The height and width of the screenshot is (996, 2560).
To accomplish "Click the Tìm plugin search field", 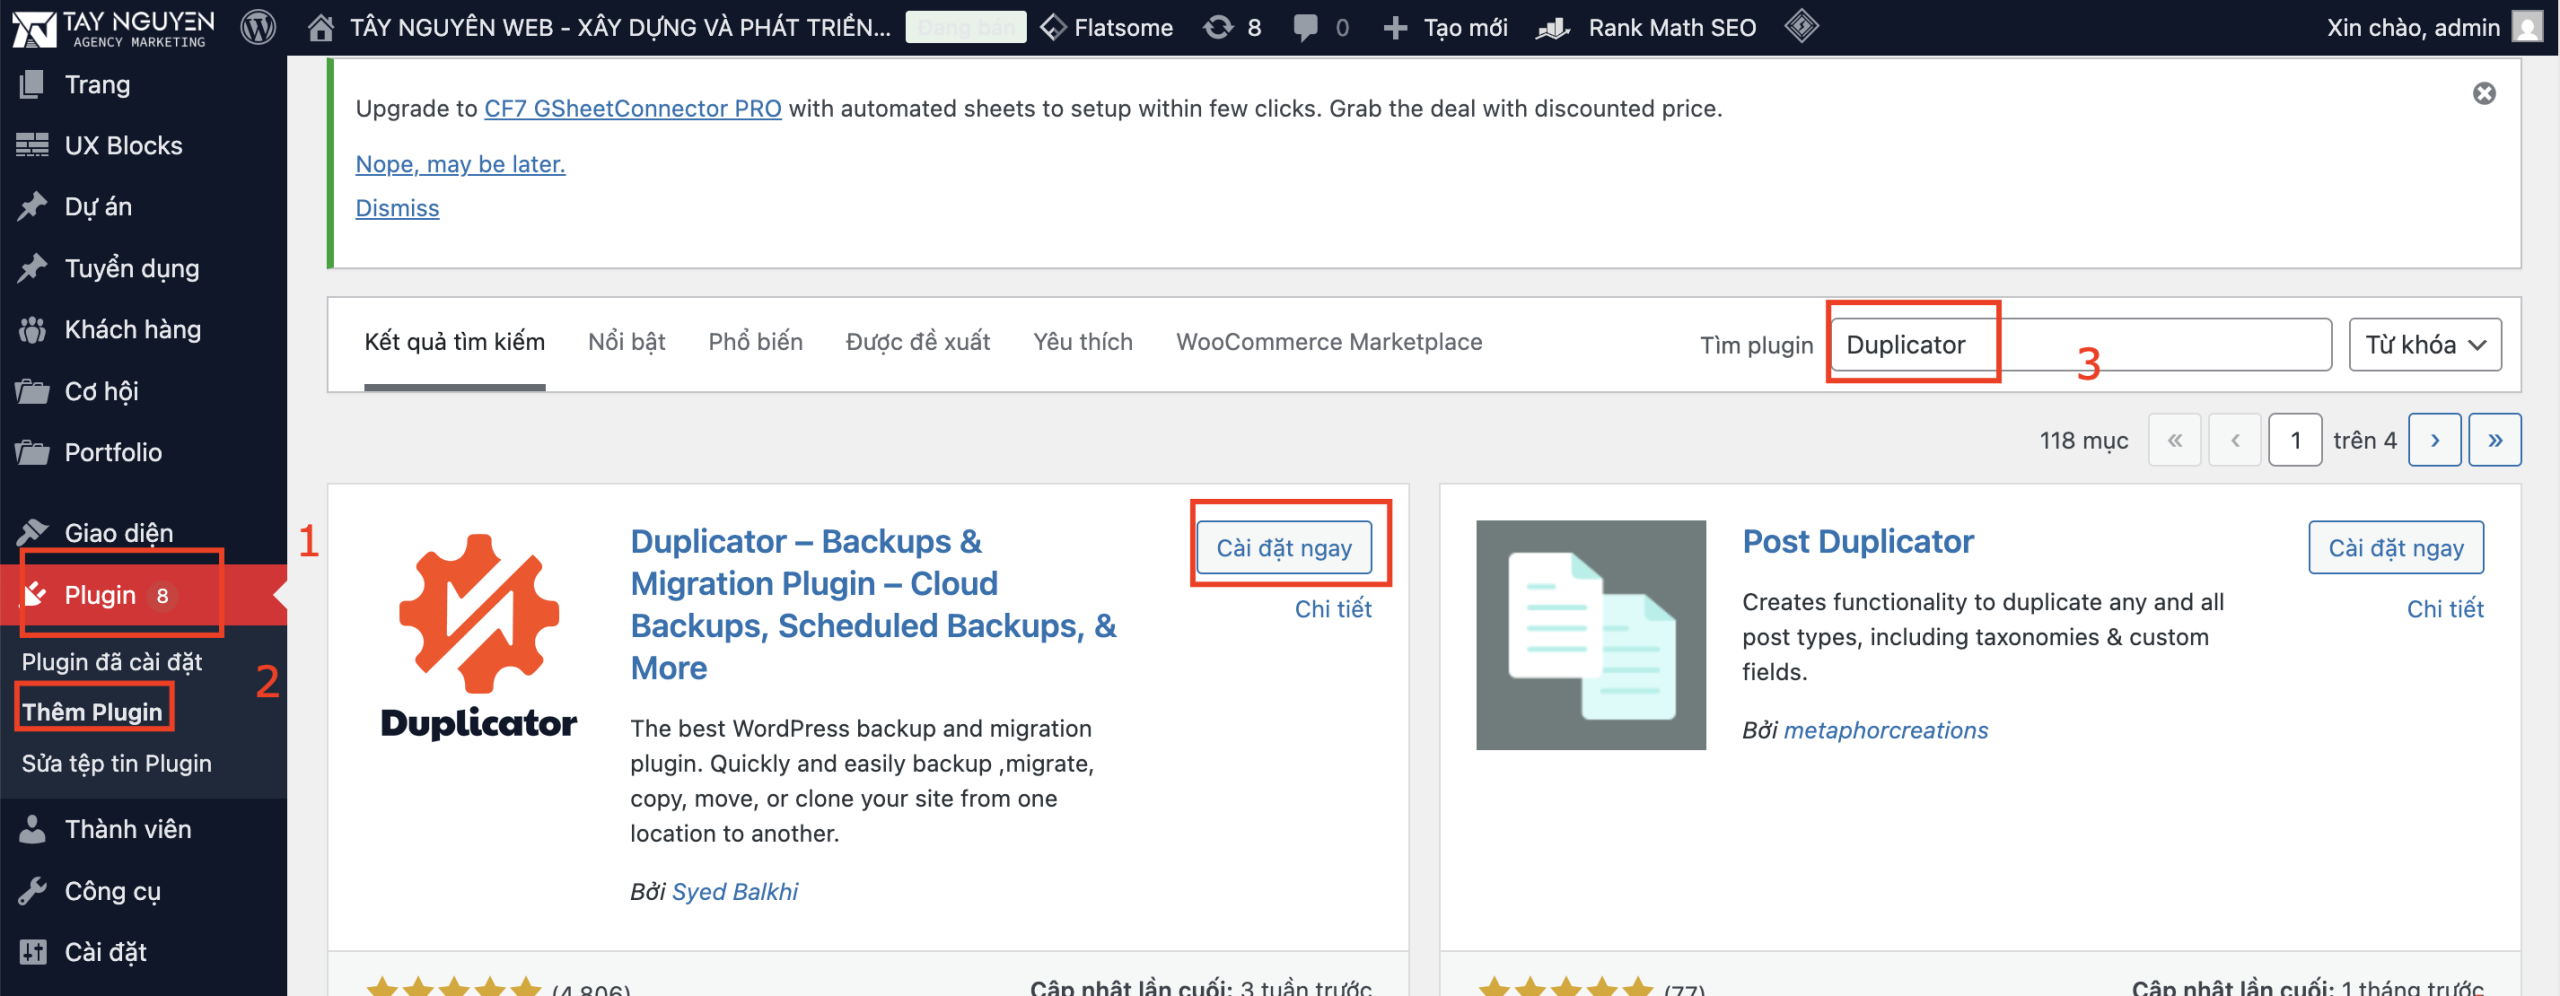I will 2080,345.
